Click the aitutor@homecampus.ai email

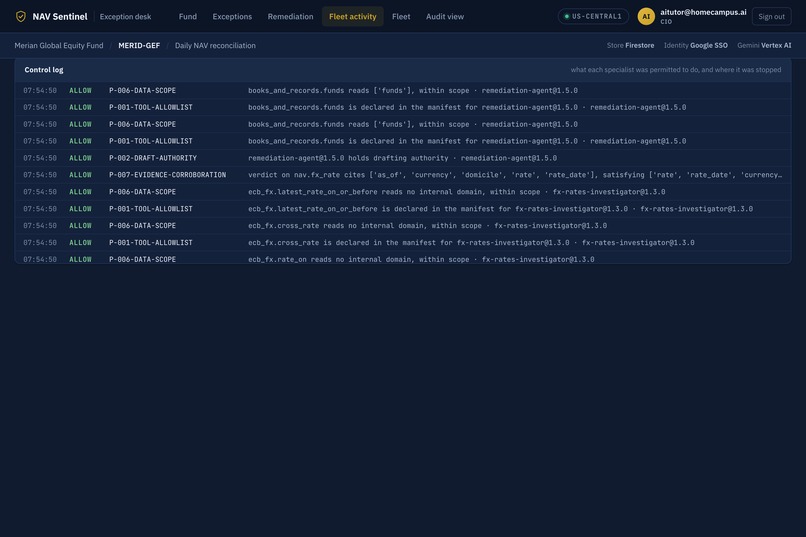pos(703,12)
